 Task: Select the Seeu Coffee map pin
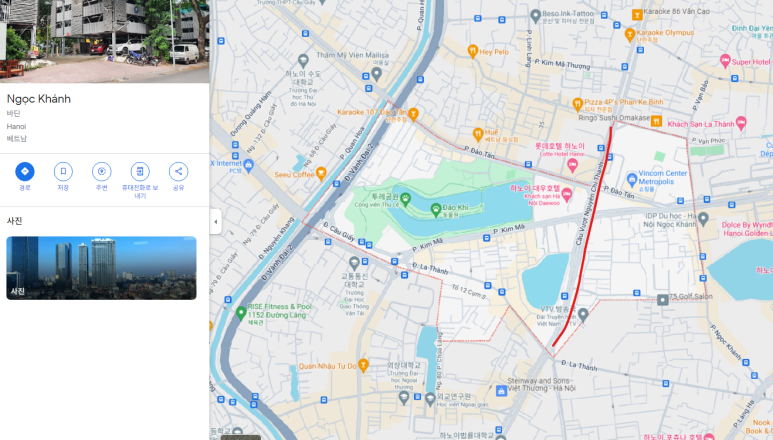[x=321, y=173]
